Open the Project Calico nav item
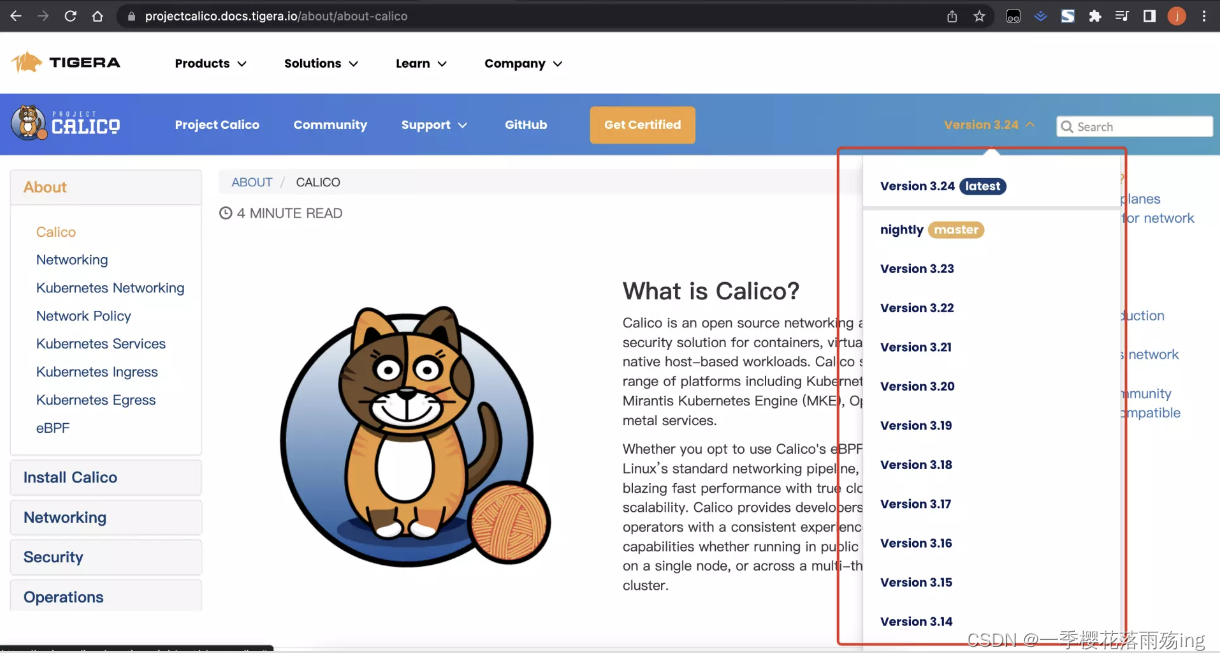 pos(217,125)
